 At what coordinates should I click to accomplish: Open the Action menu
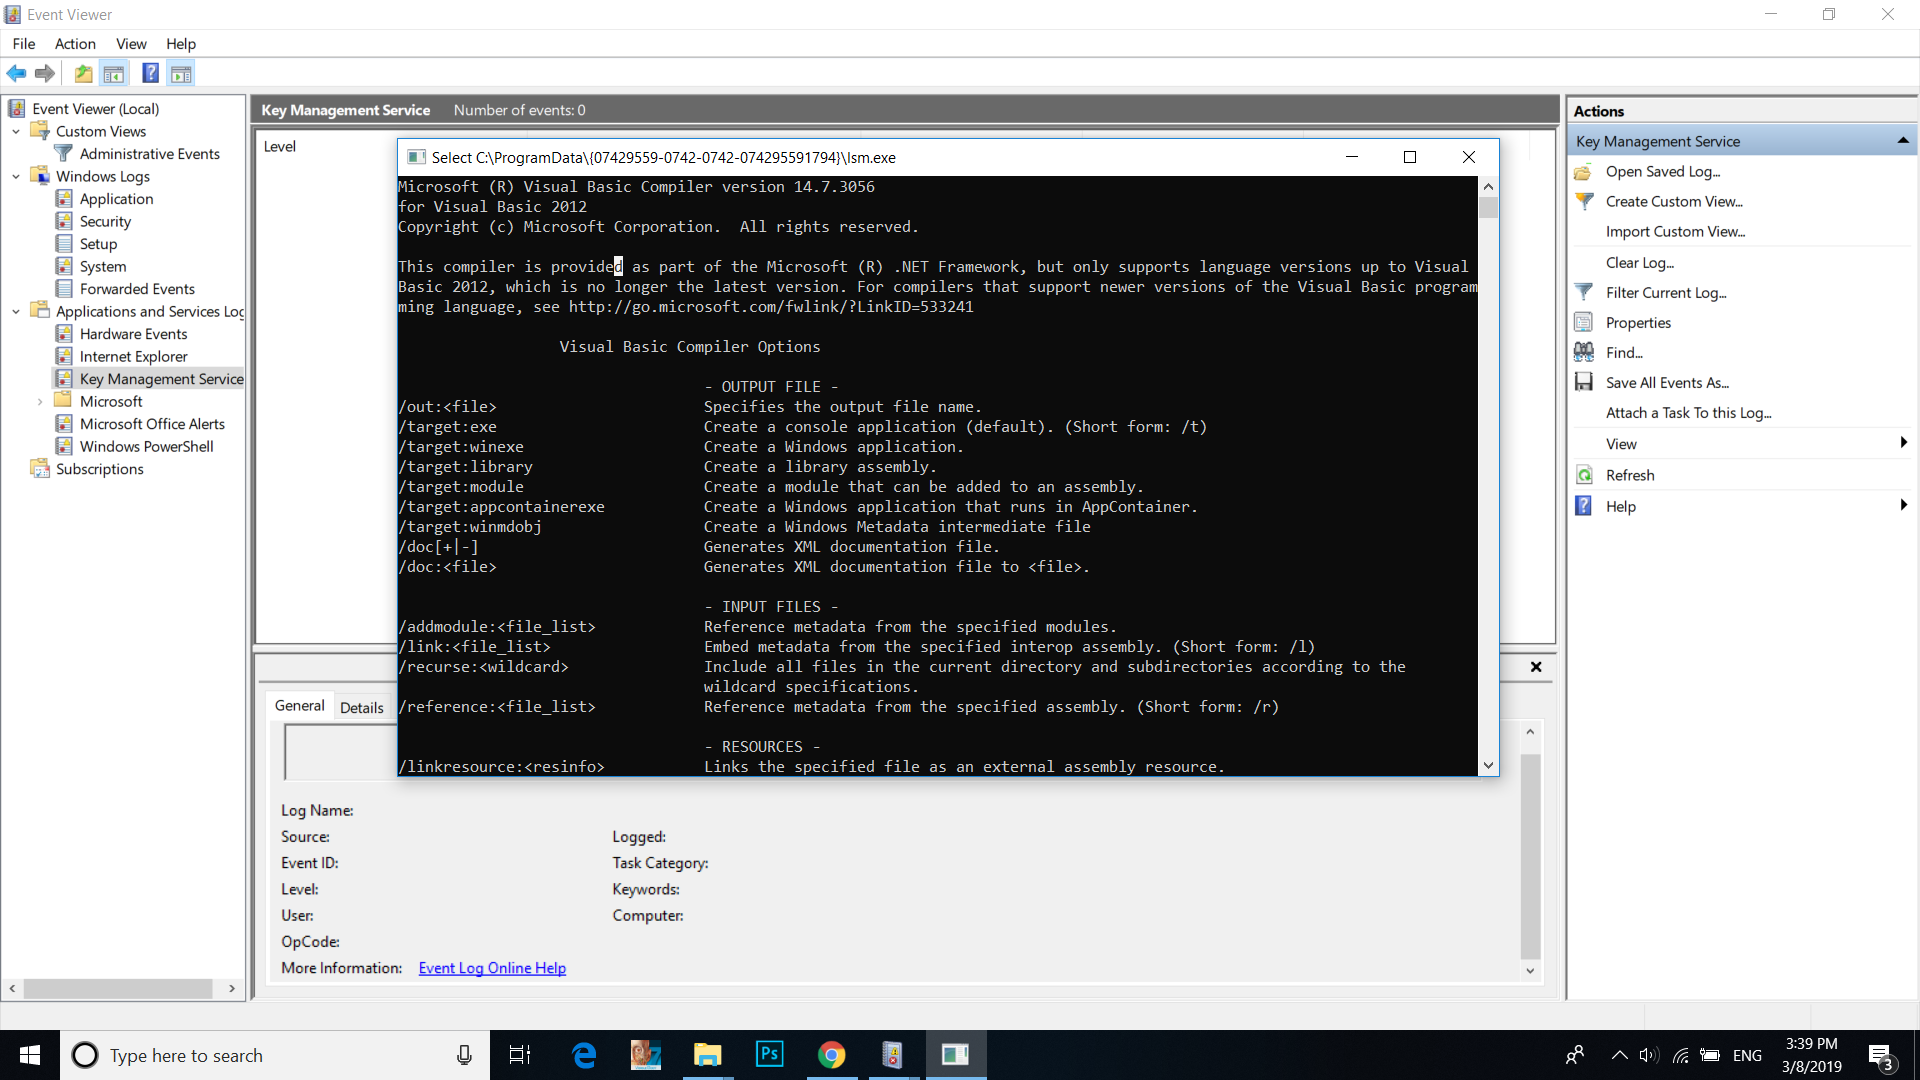[75, 44]
